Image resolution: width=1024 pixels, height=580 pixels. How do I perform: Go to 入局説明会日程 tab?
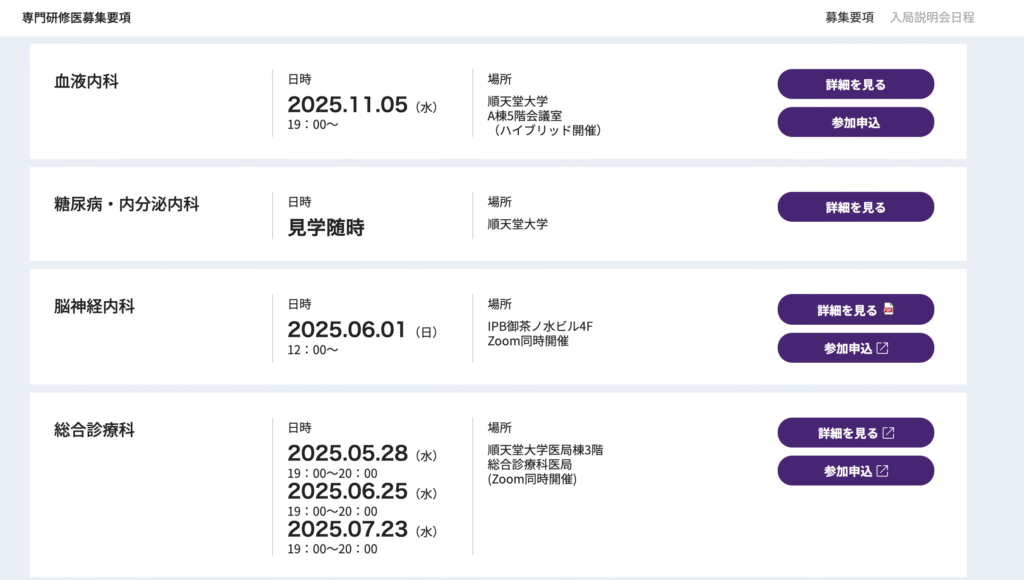click(x=932, y=17)
